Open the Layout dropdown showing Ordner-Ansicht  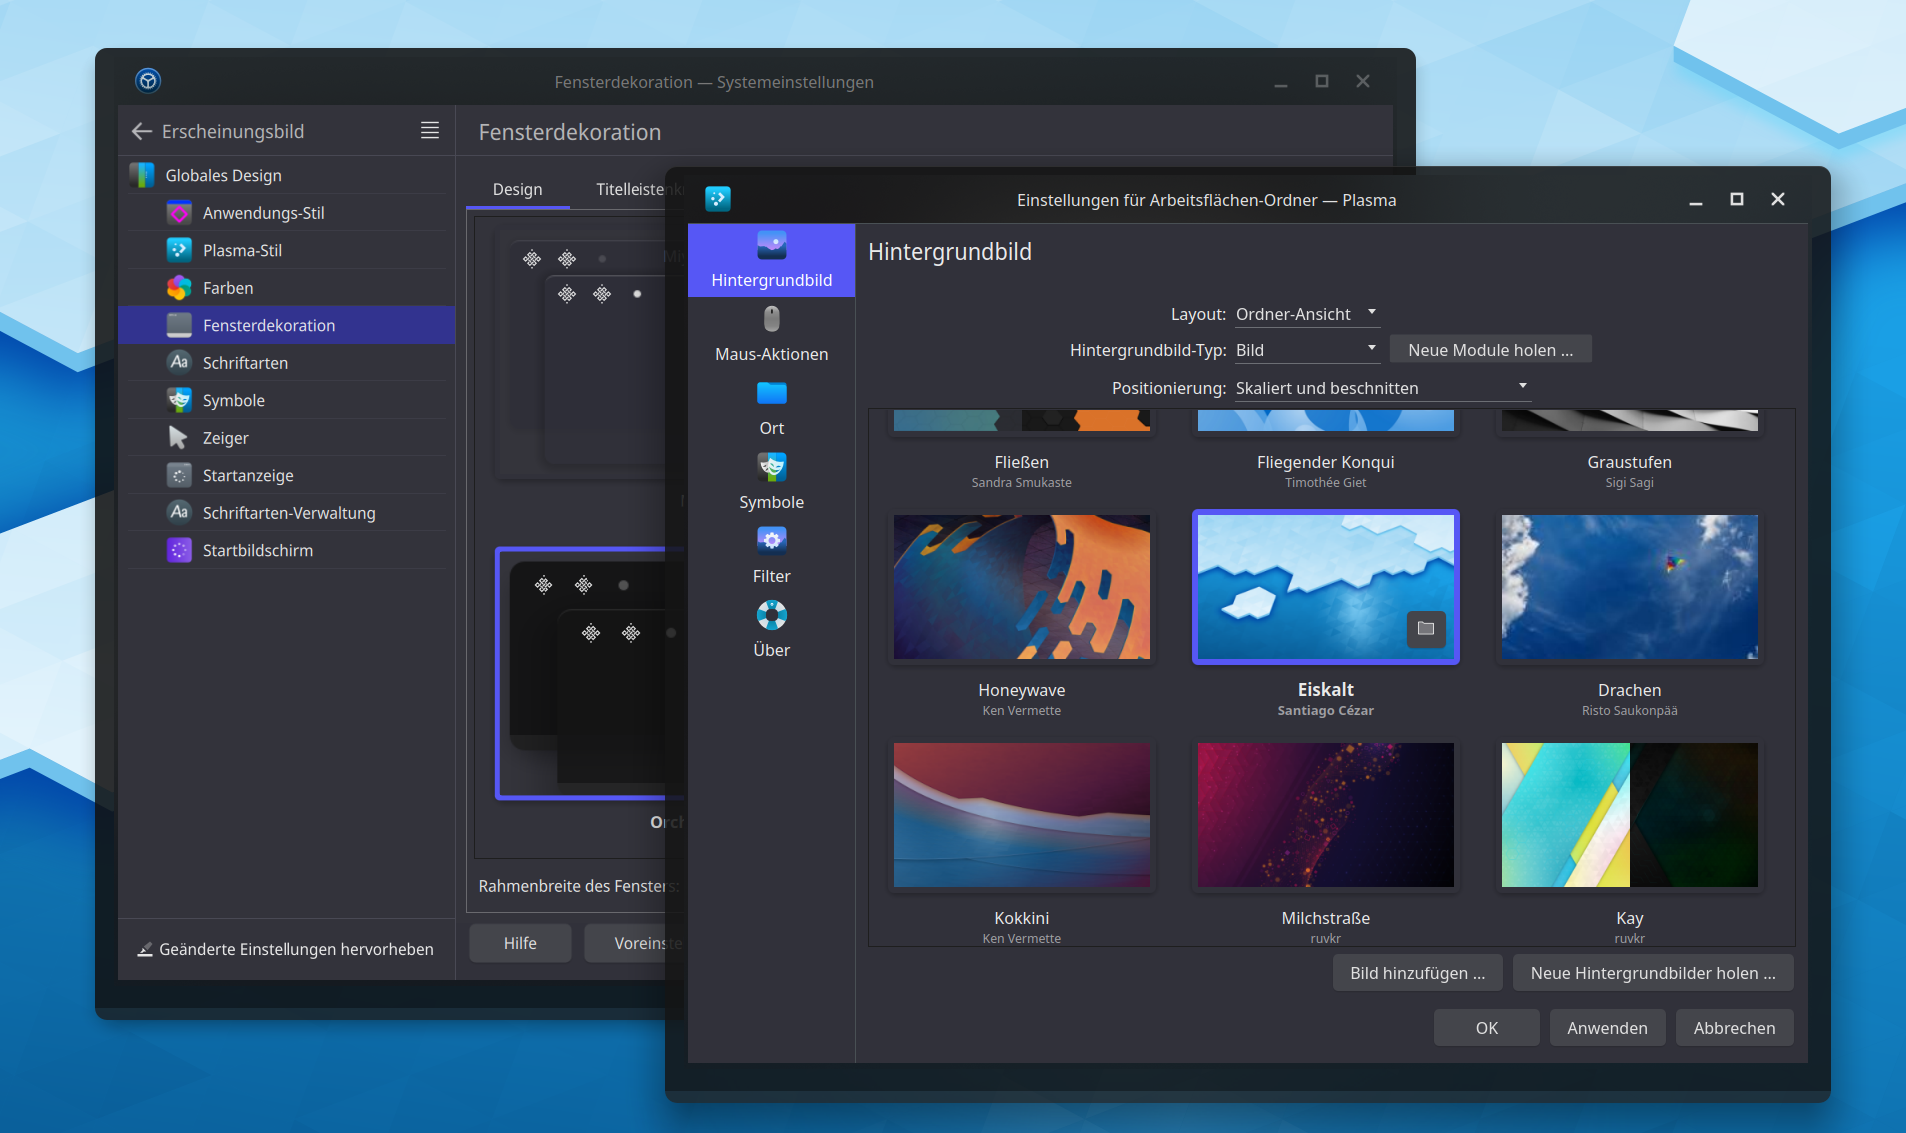click(1304, 313)
